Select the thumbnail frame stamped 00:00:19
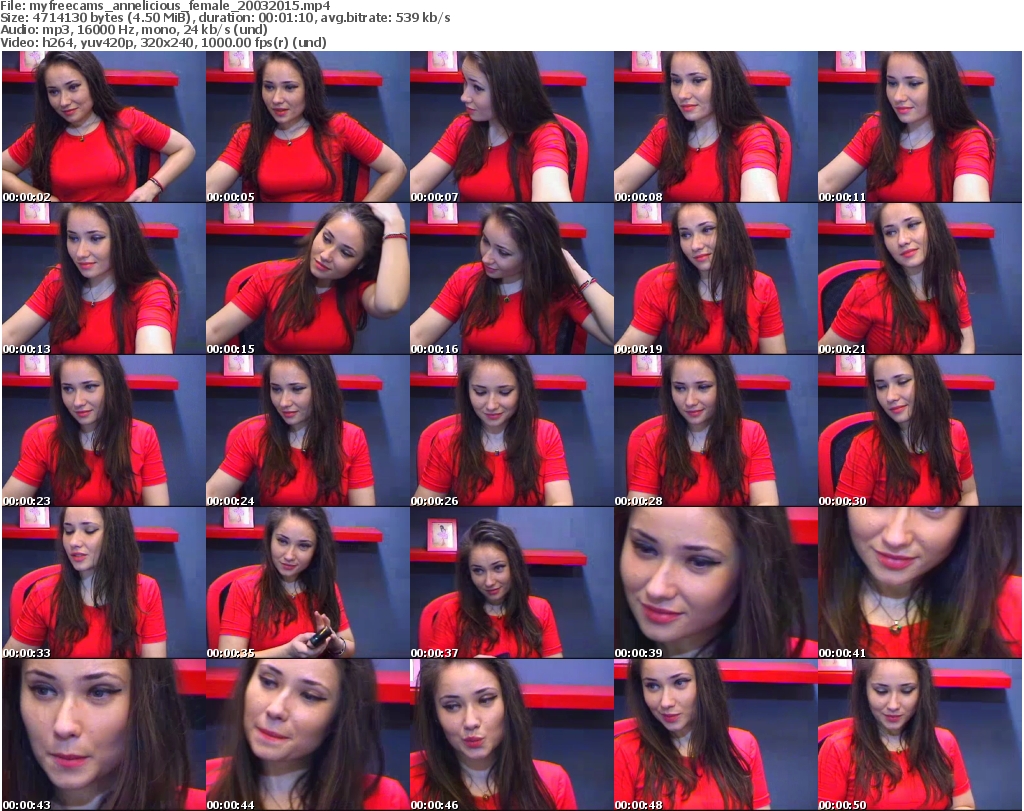Viewport: 1024px width, 811px height. coord(715,279)
